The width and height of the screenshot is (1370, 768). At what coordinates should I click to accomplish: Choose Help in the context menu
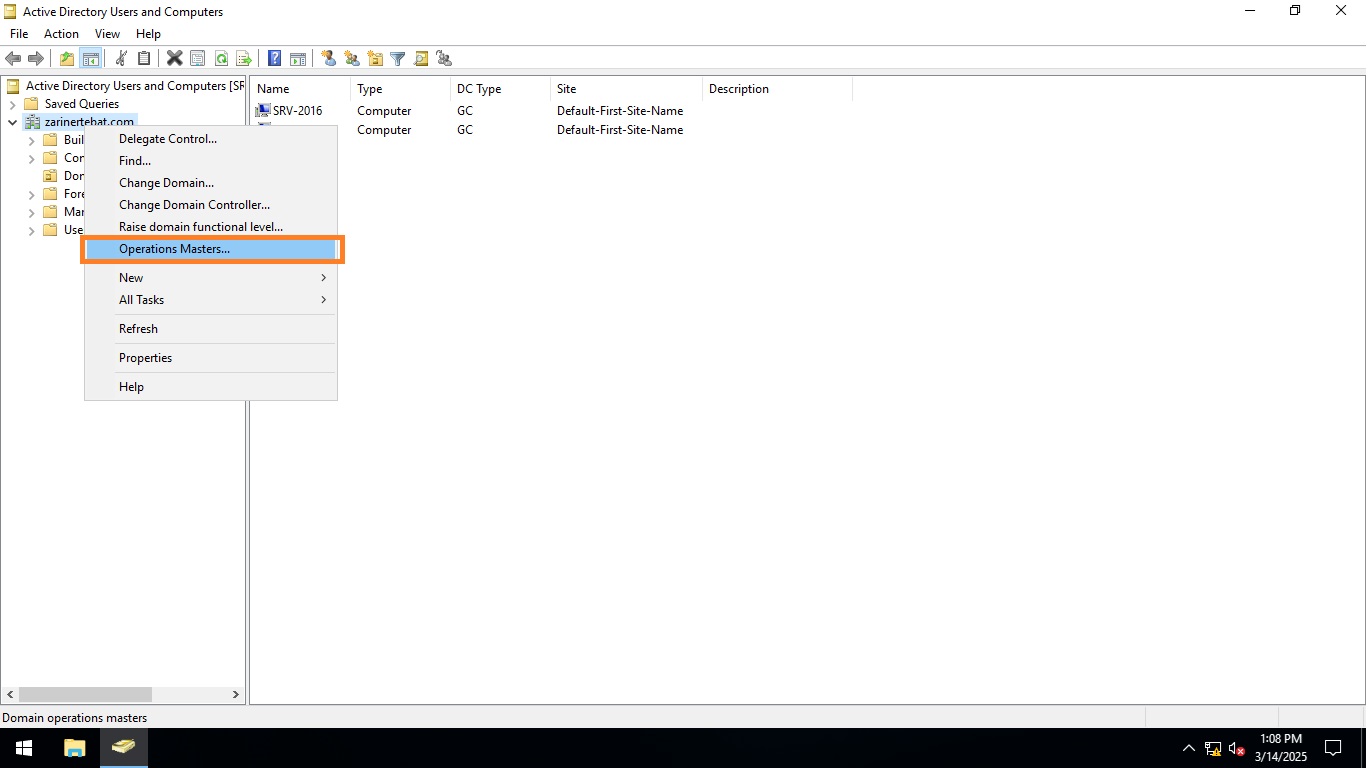[x=211, y=387]
